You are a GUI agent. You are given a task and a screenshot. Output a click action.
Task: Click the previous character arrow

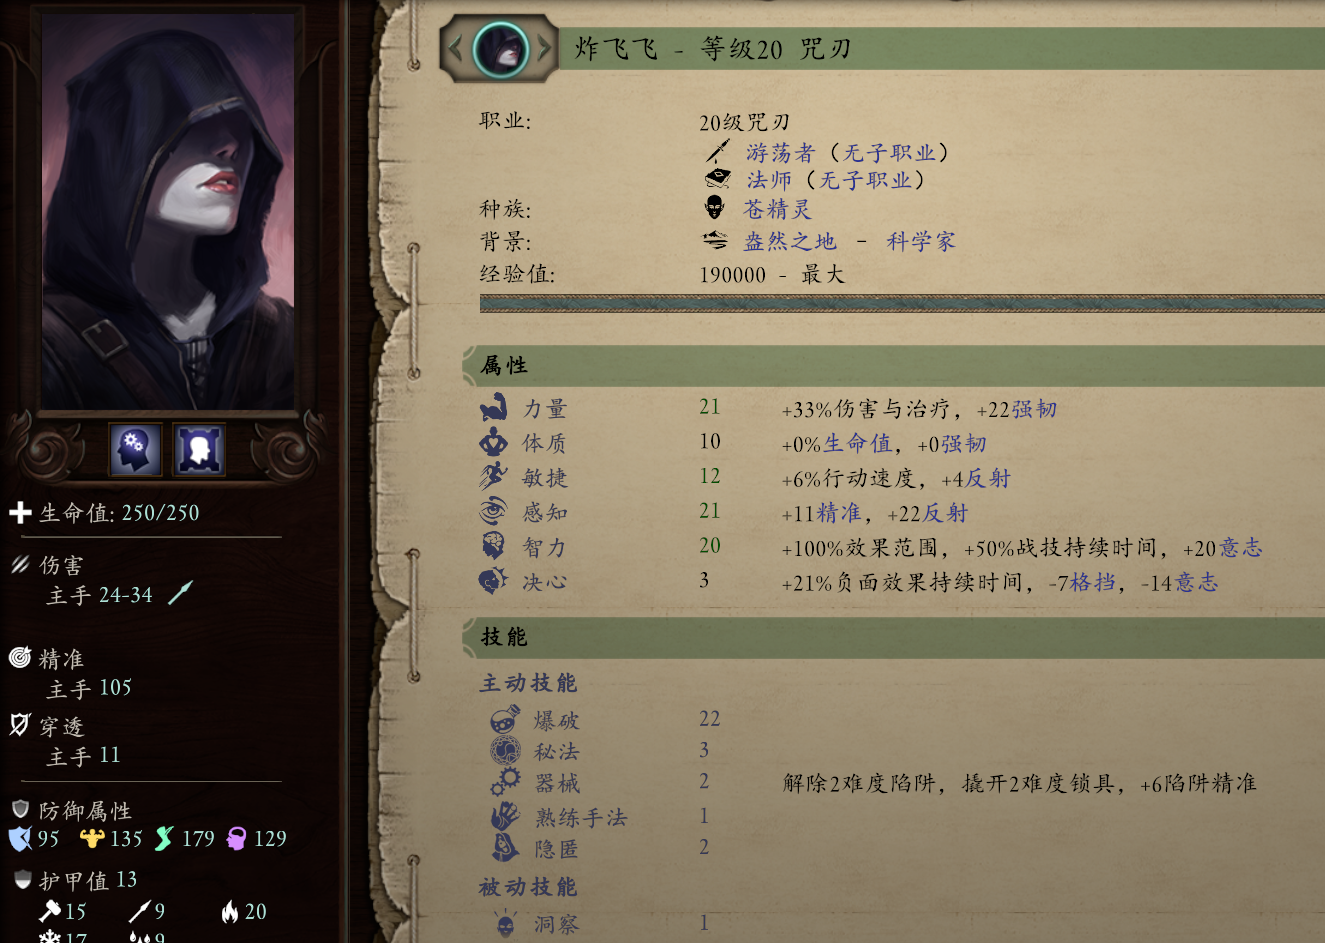click(456, 48)
